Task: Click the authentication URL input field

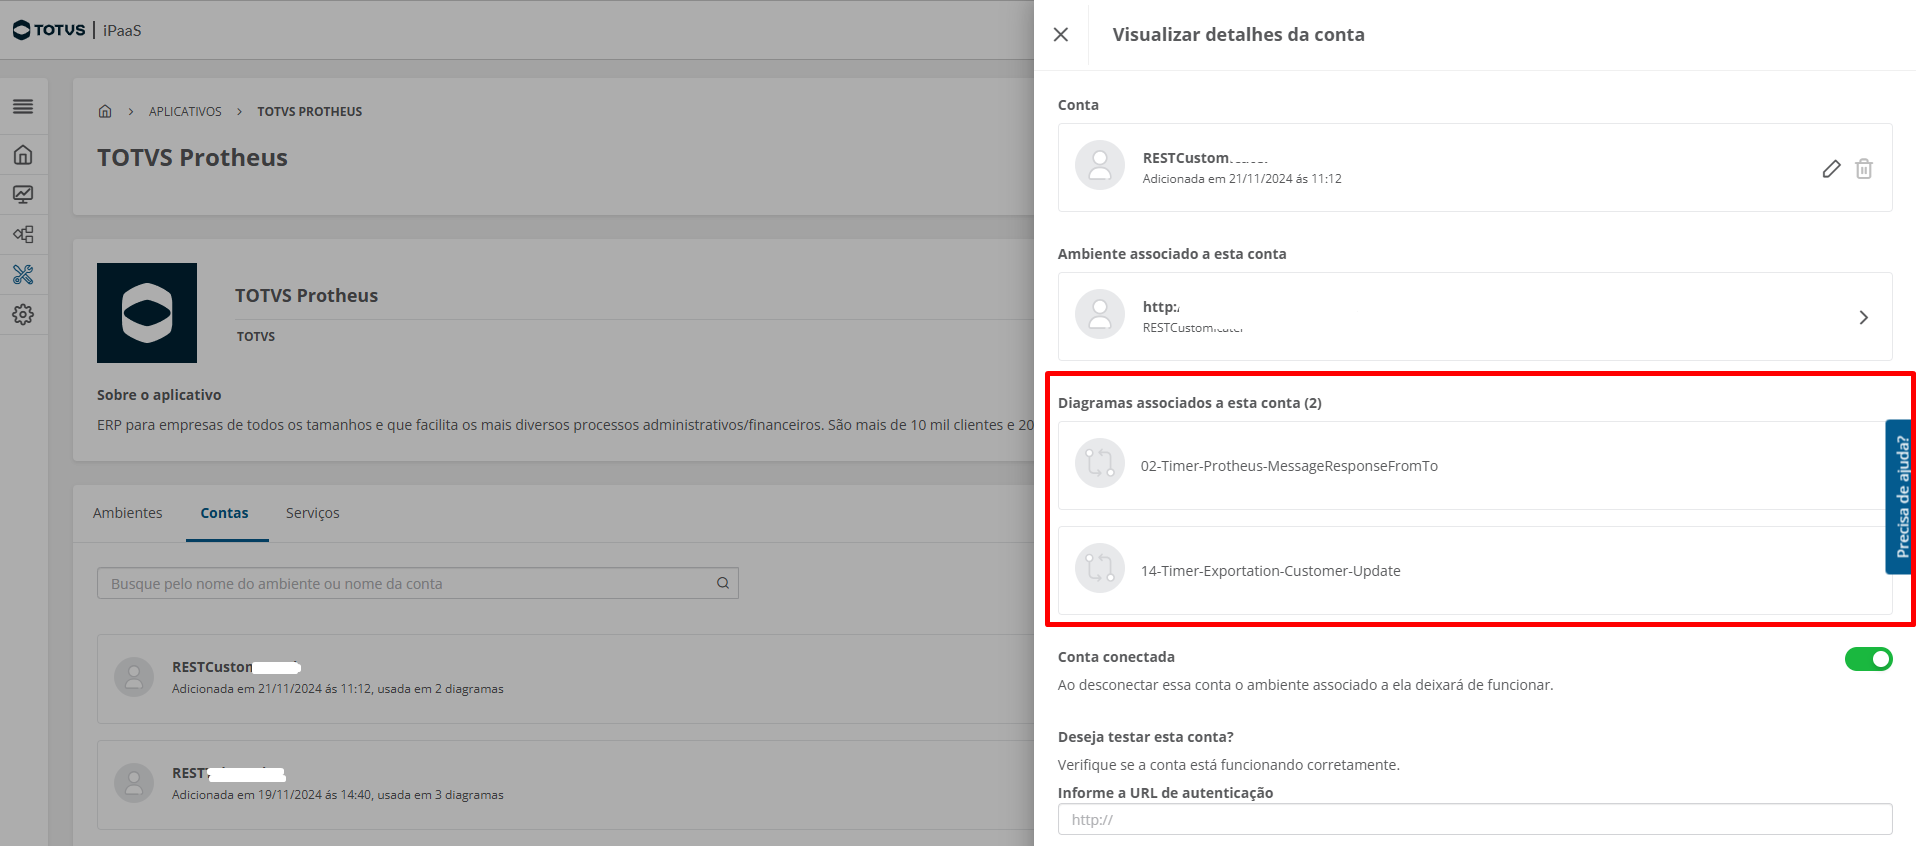Action: point(1475,819)
